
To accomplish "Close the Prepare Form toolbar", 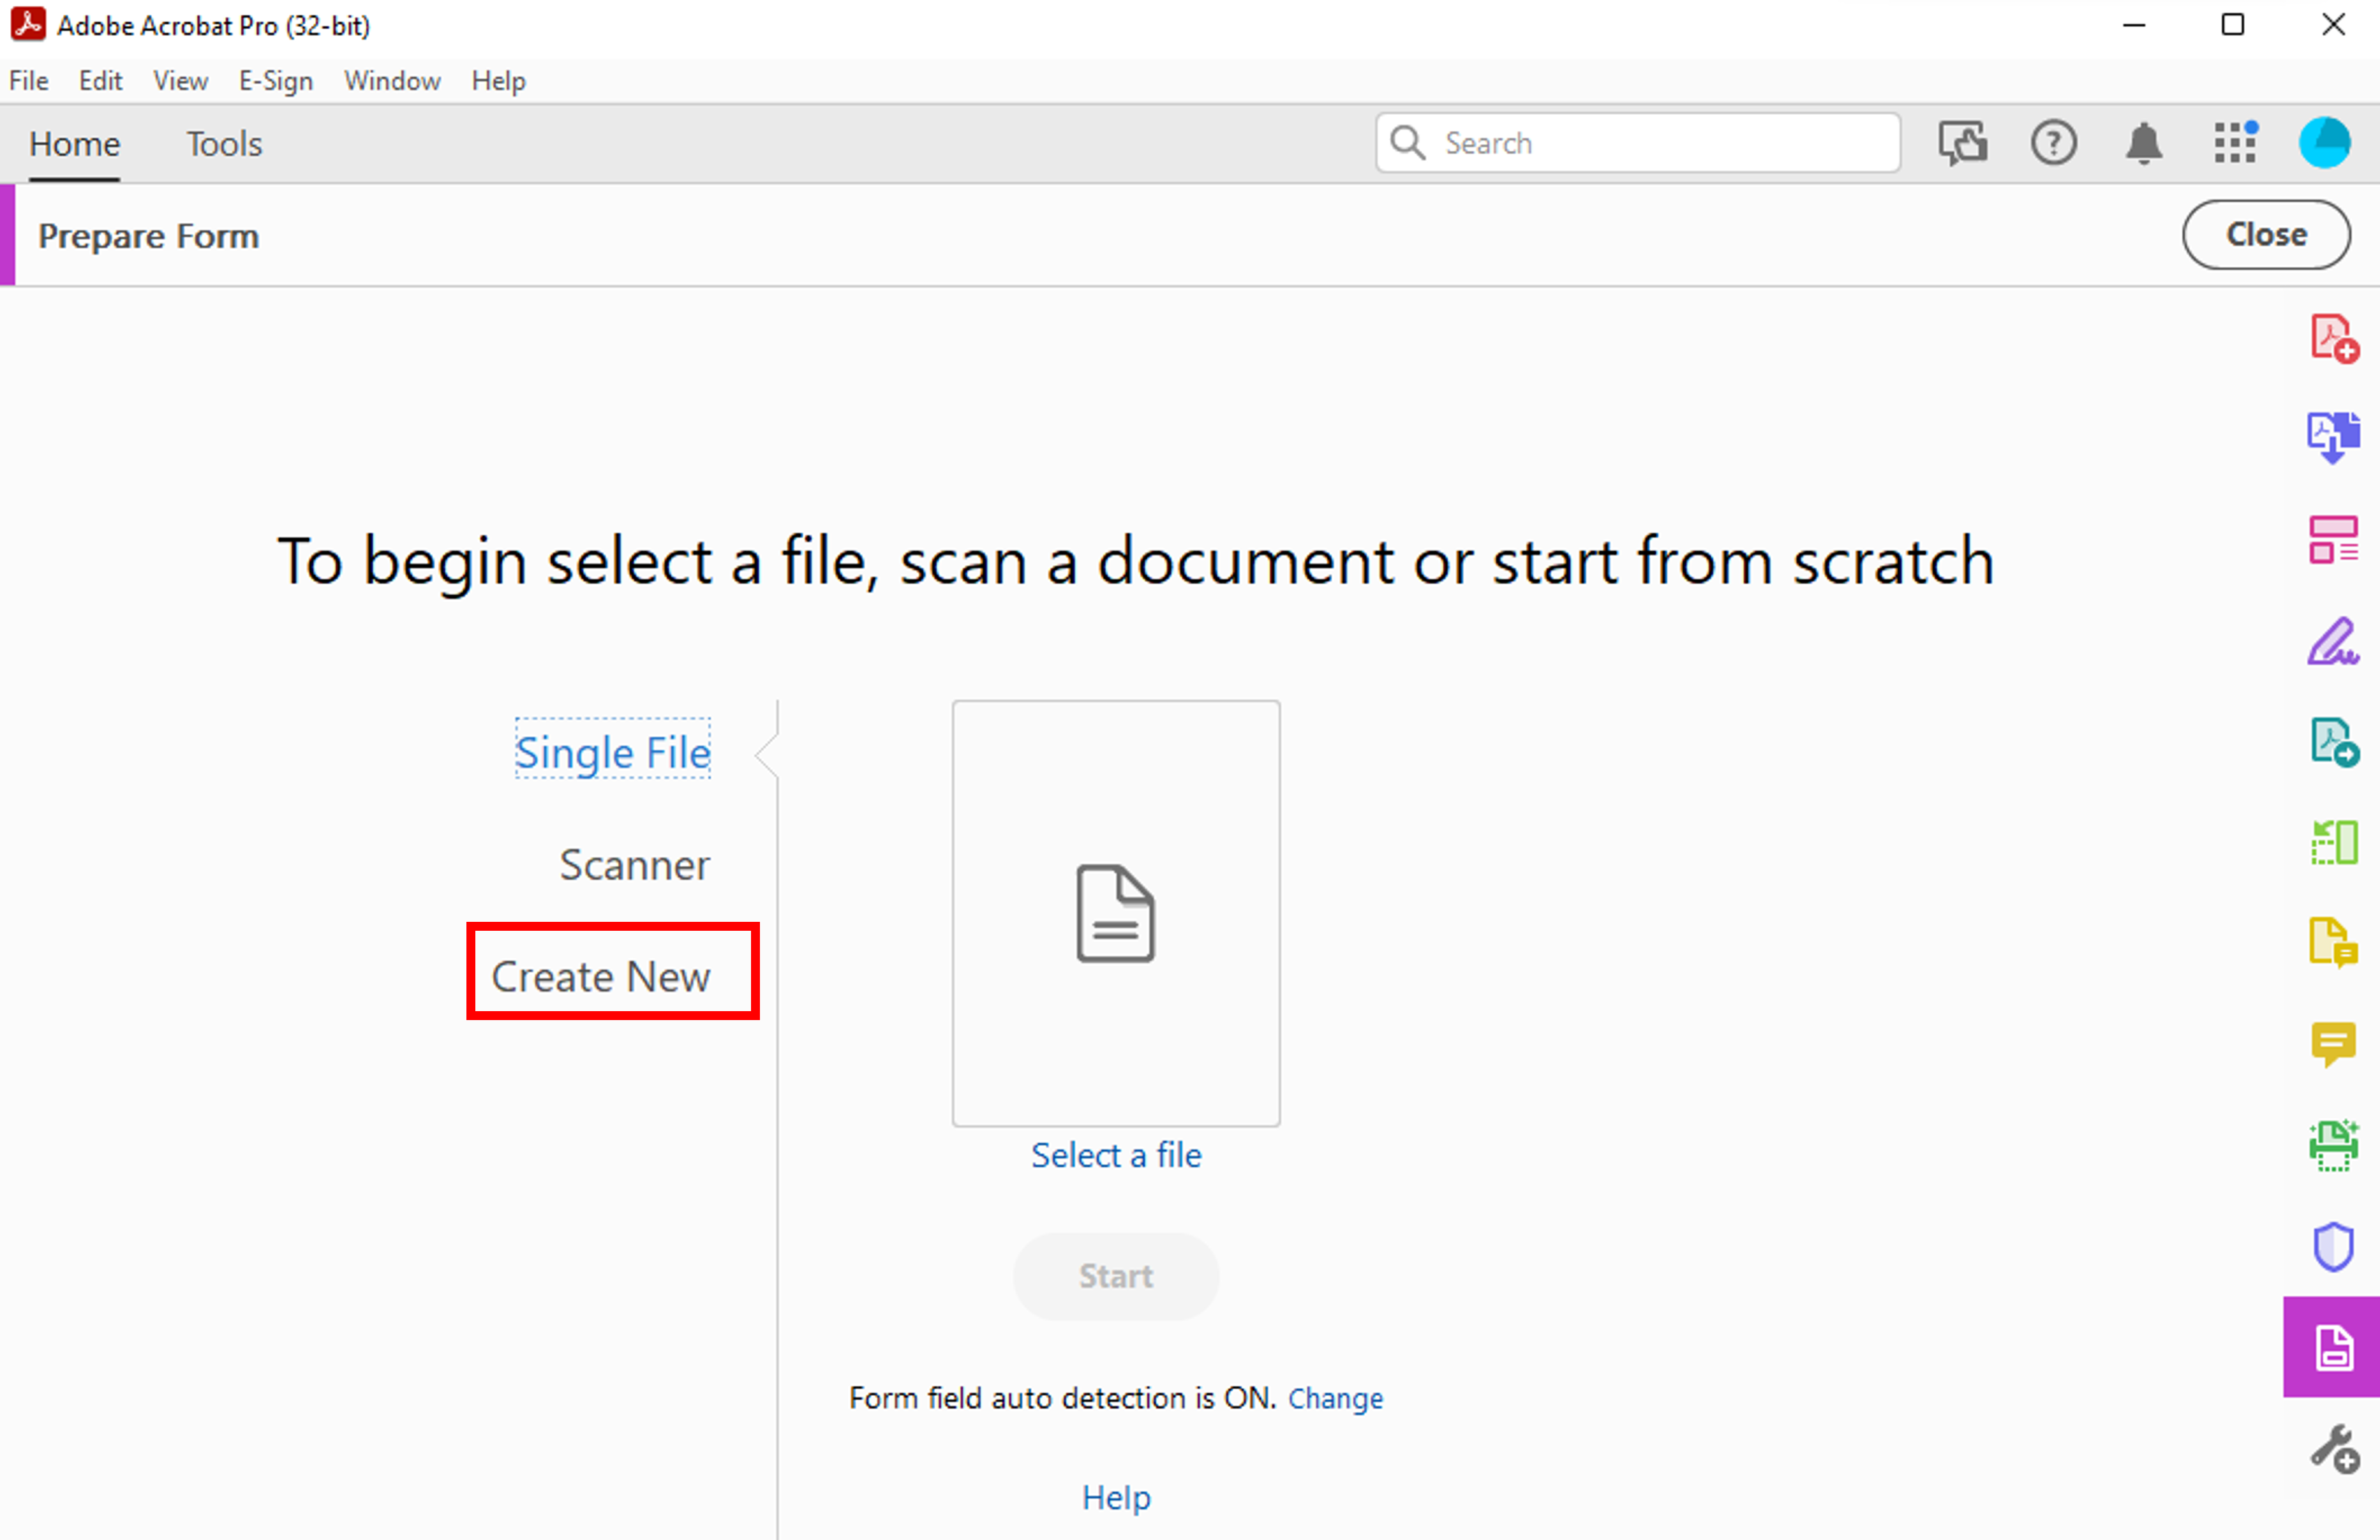I will (x=2266, y=234).
